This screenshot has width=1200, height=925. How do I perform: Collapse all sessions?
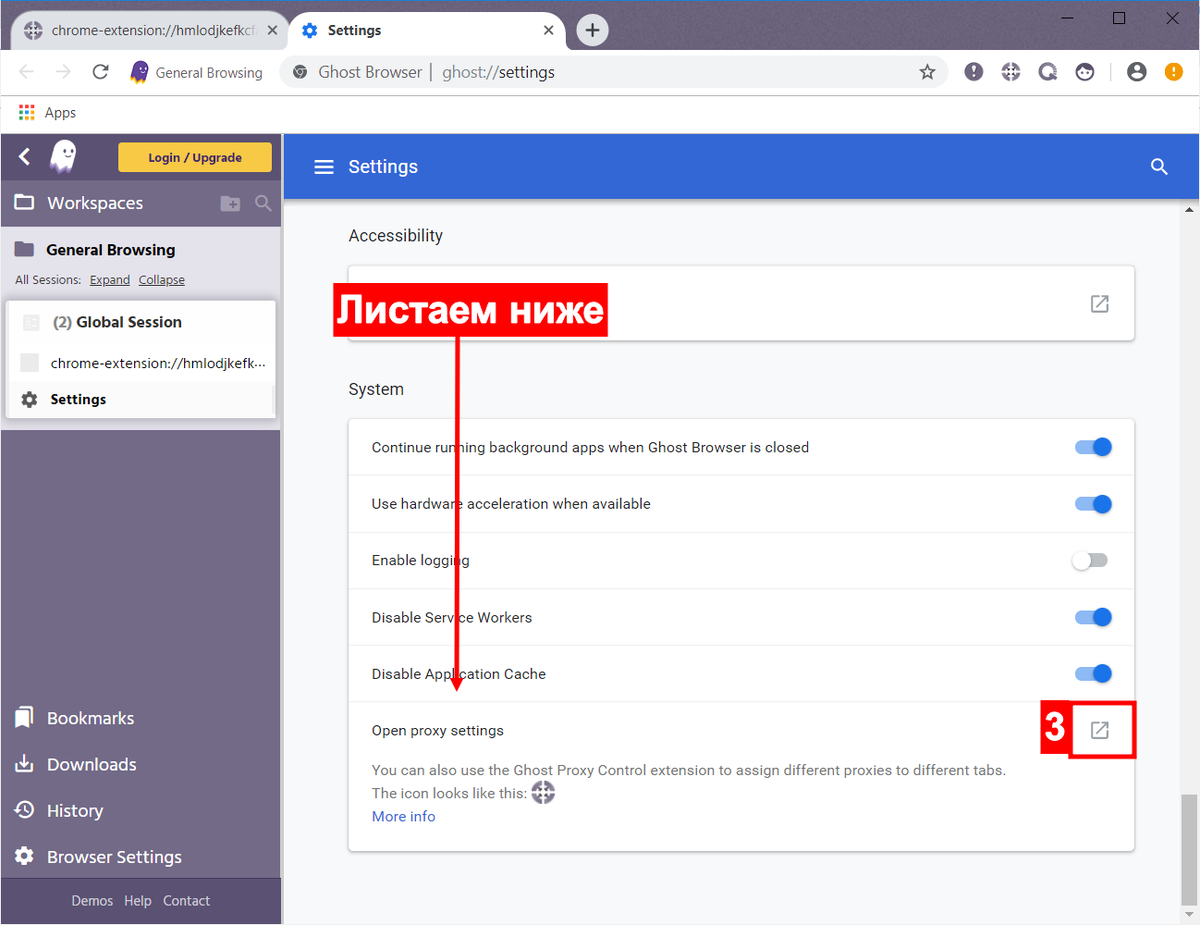pyautogui.click(x=162, y=280)
